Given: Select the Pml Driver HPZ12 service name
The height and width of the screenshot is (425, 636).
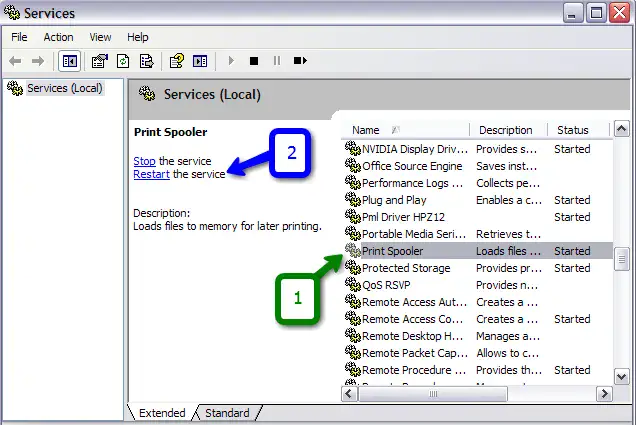Looking at the screenshot, I should pos(403,217).
